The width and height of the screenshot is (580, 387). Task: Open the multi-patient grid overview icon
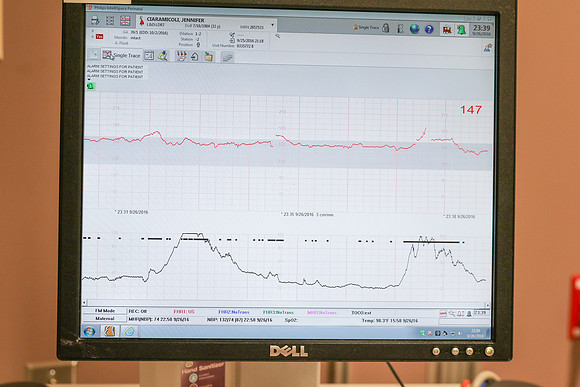tap(110, 20)
